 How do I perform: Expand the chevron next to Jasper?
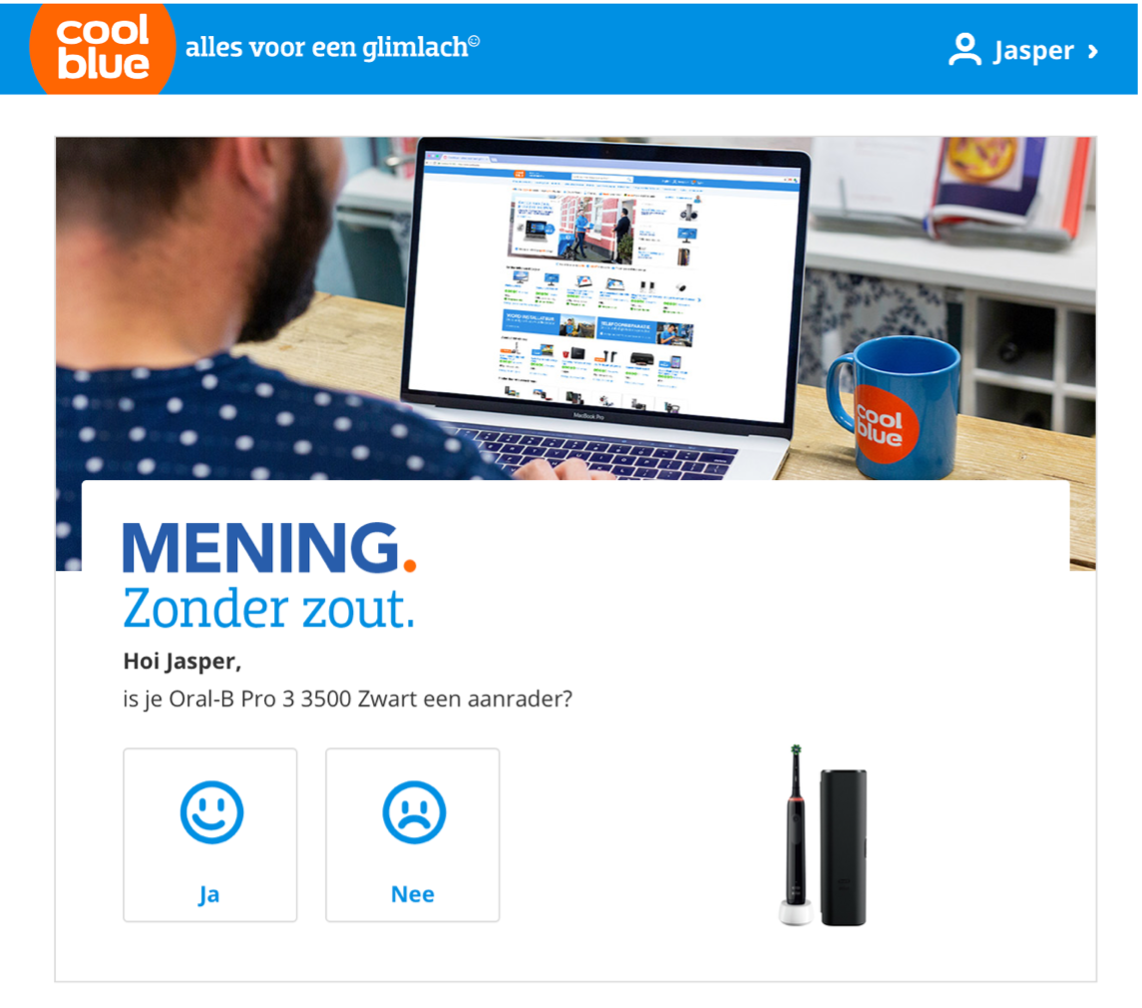pyautogui.click(x=1092, y=52)
